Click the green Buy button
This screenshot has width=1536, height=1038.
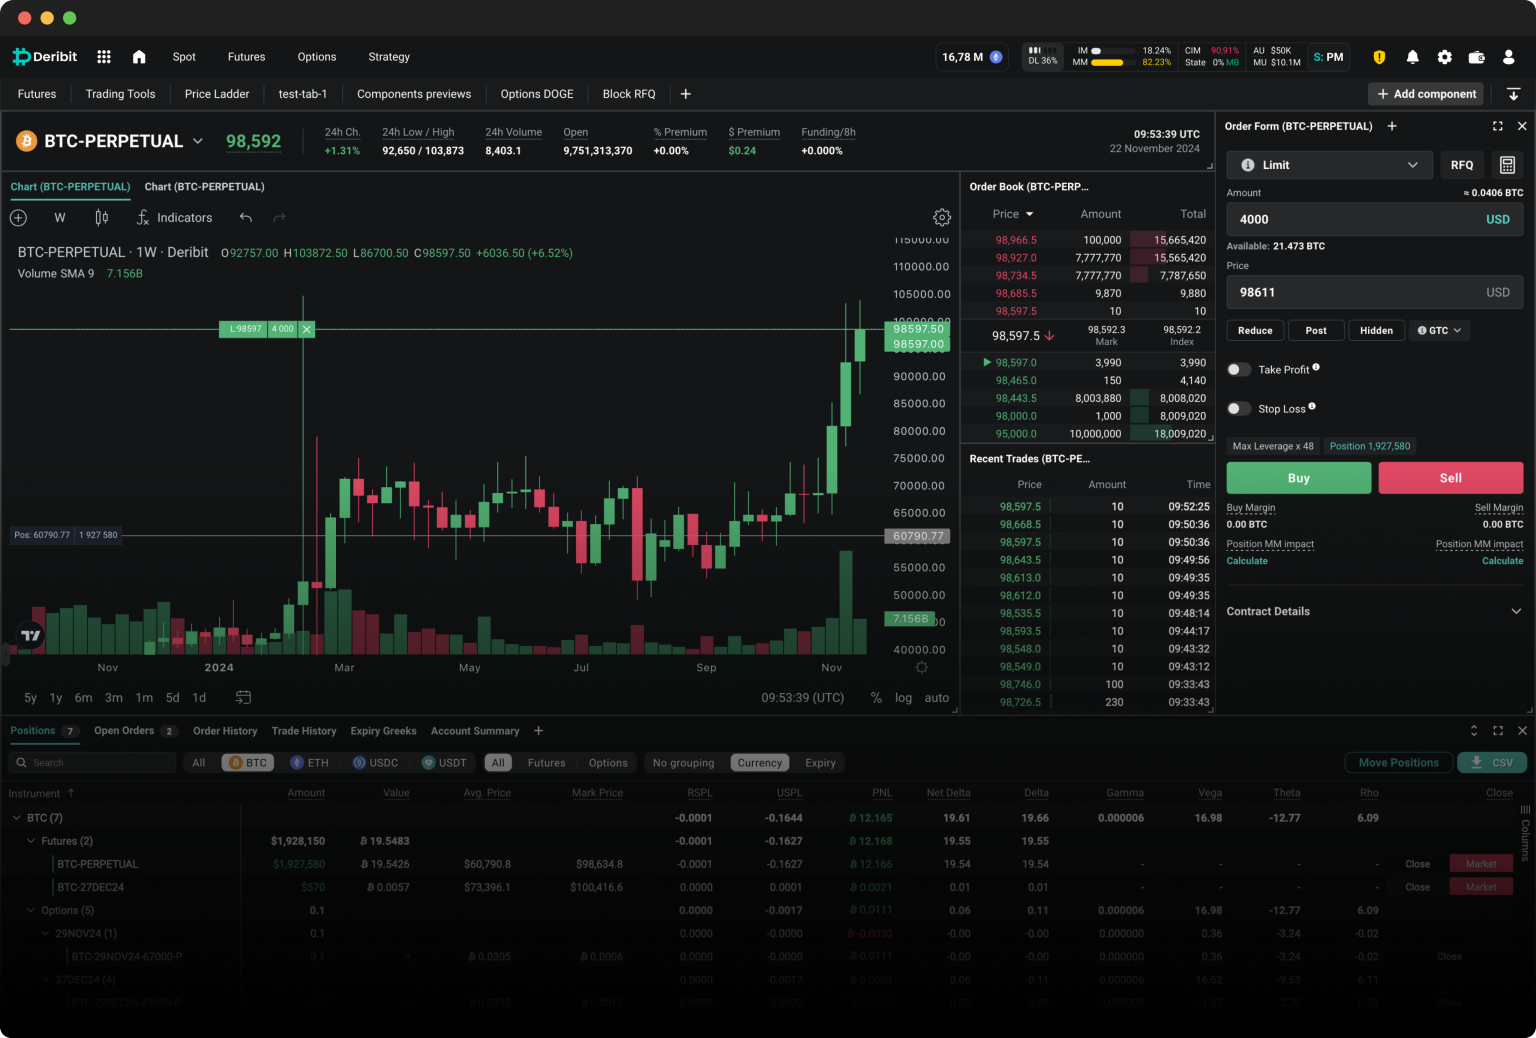pos(1299,478)
